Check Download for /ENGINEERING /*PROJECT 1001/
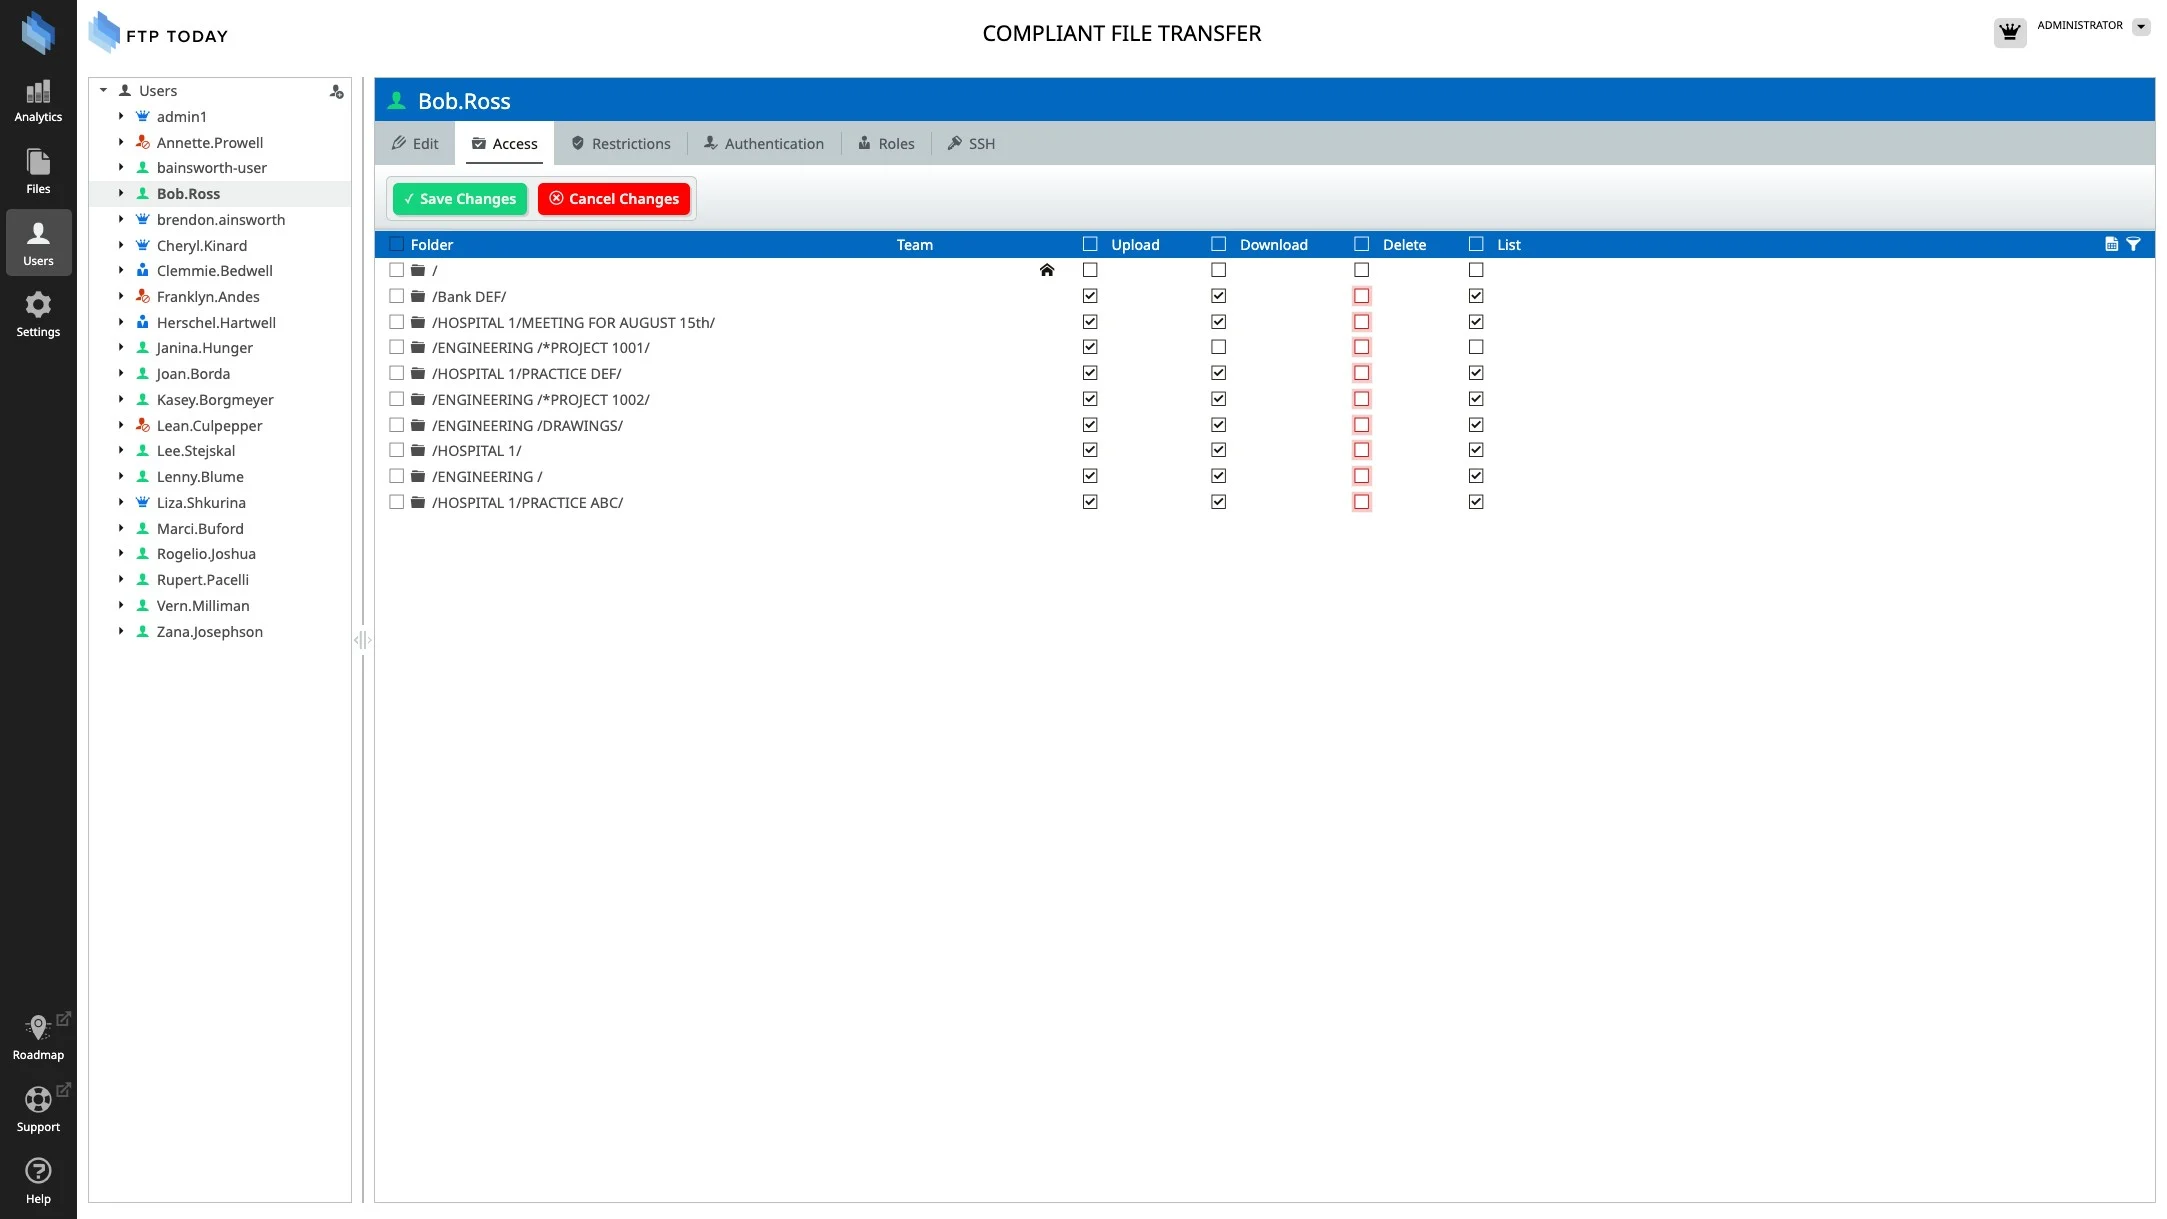This screenshot has width=2167, height=1219. (1218, 347)
